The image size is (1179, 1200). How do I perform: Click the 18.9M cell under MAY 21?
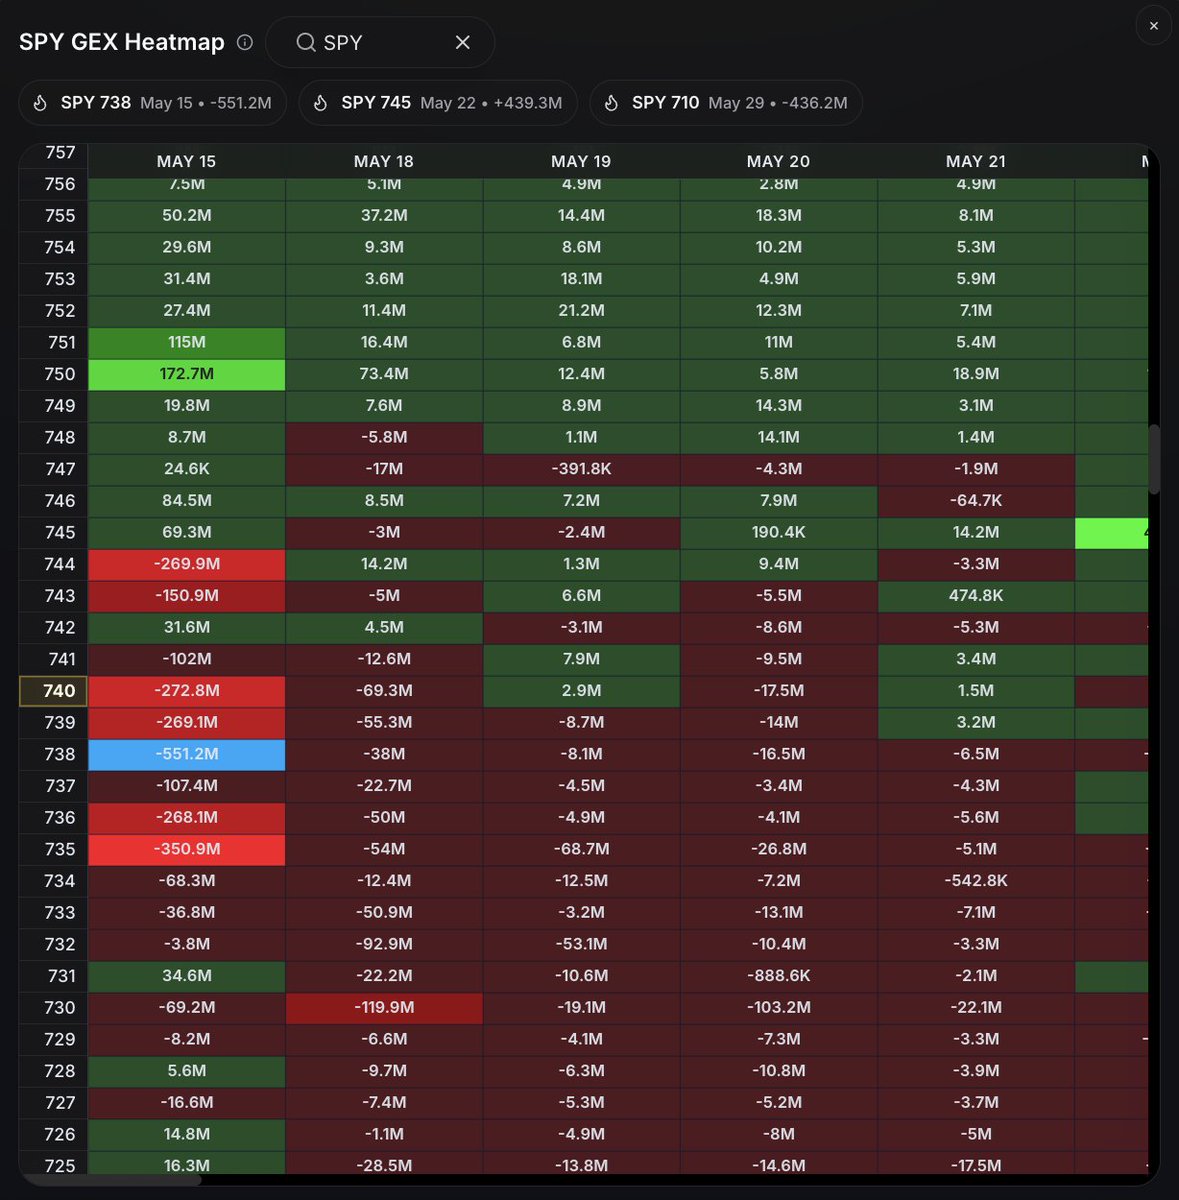[x=976, y=374]
